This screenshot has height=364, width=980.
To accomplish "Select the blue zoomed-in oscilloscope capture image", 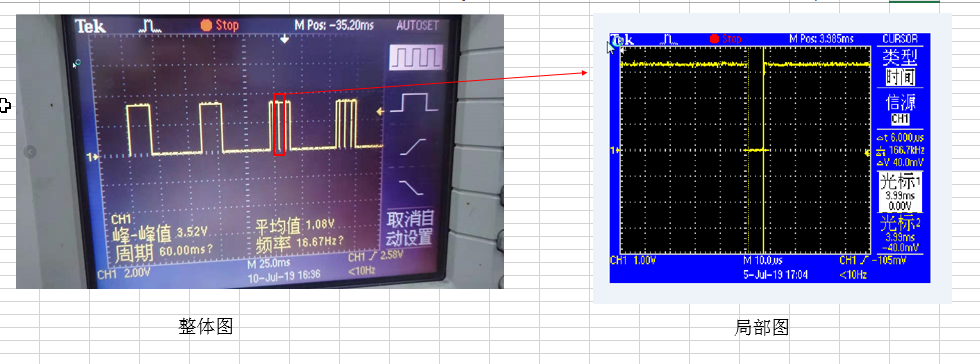I will (x=770, y=158).
